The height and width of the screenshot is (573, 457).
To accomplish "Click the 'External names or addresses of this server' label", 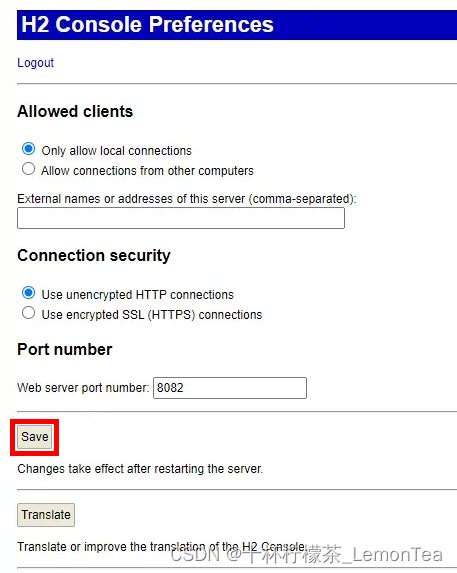I will pos(187,199).
